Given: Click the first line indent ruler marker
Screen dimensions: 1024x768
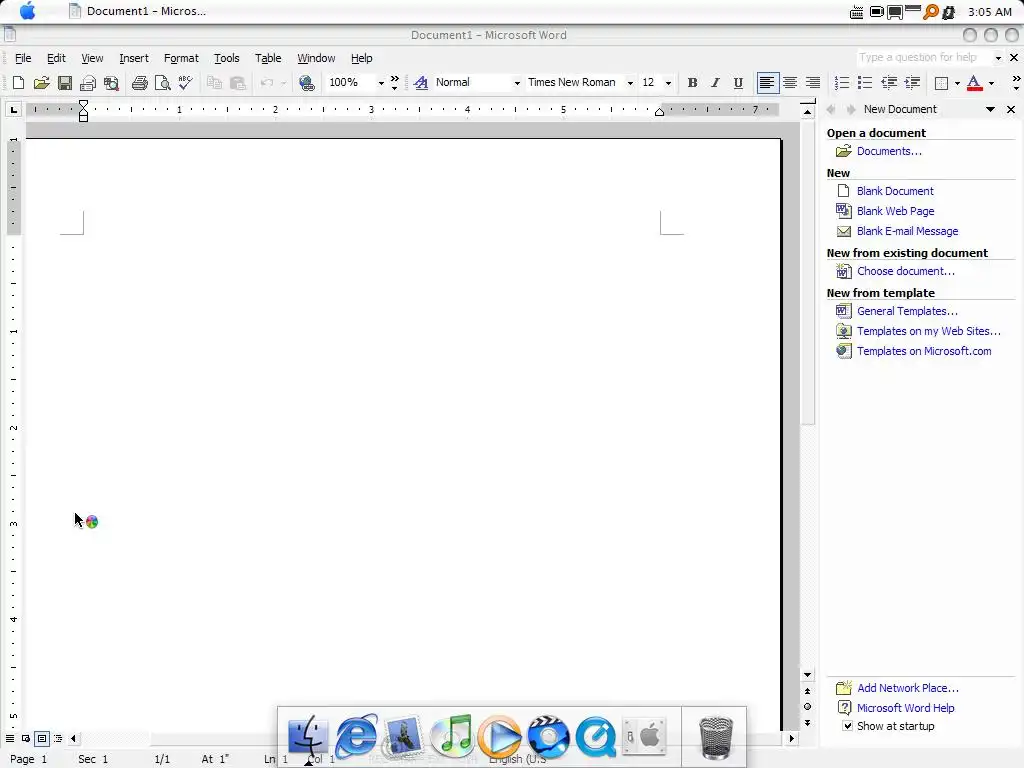Looking at the screenshot, I should click(x=84, y=104).
